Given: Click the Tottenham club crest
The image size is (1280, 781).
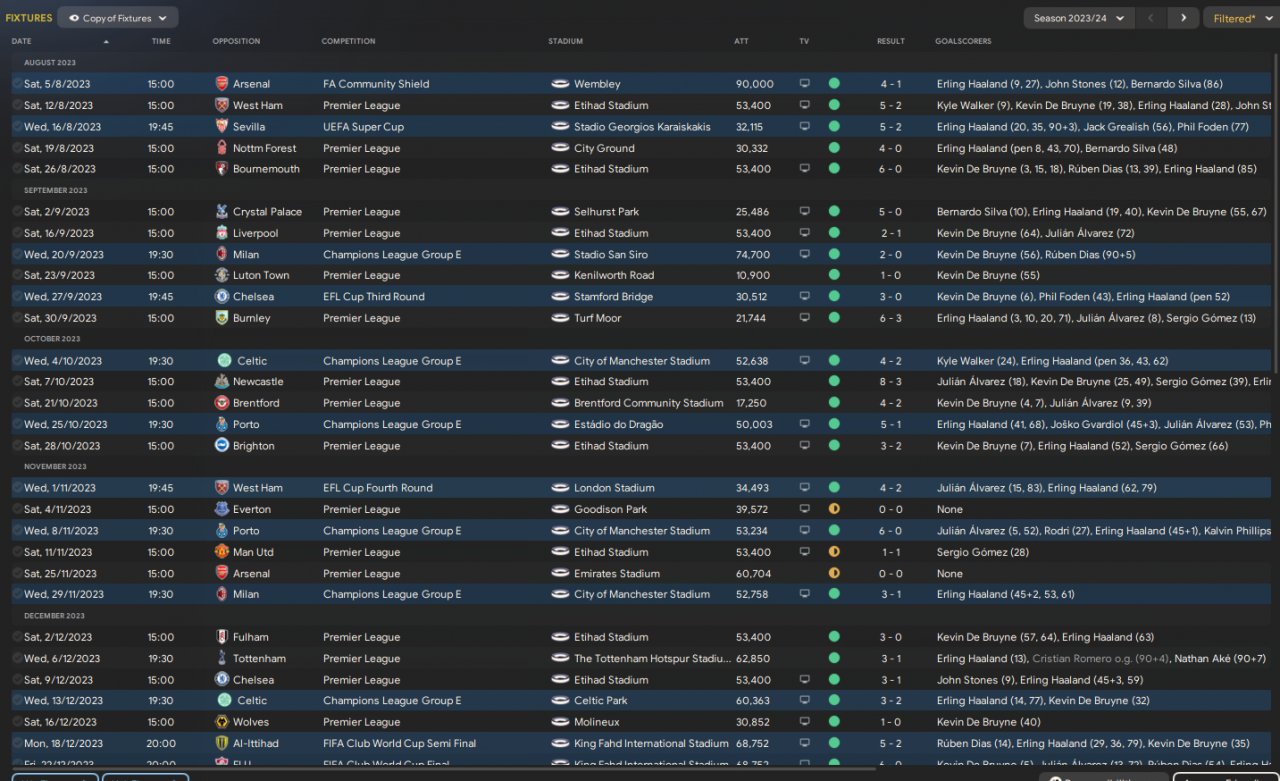Looking at the screenshot, I should point(222,659).
